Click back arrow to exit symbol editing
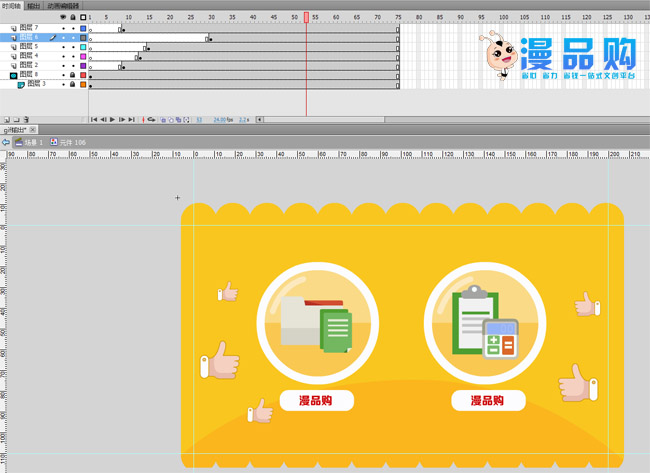Image resolution: width=650 pixels, height=473 pixels. (x=6, y=142)
